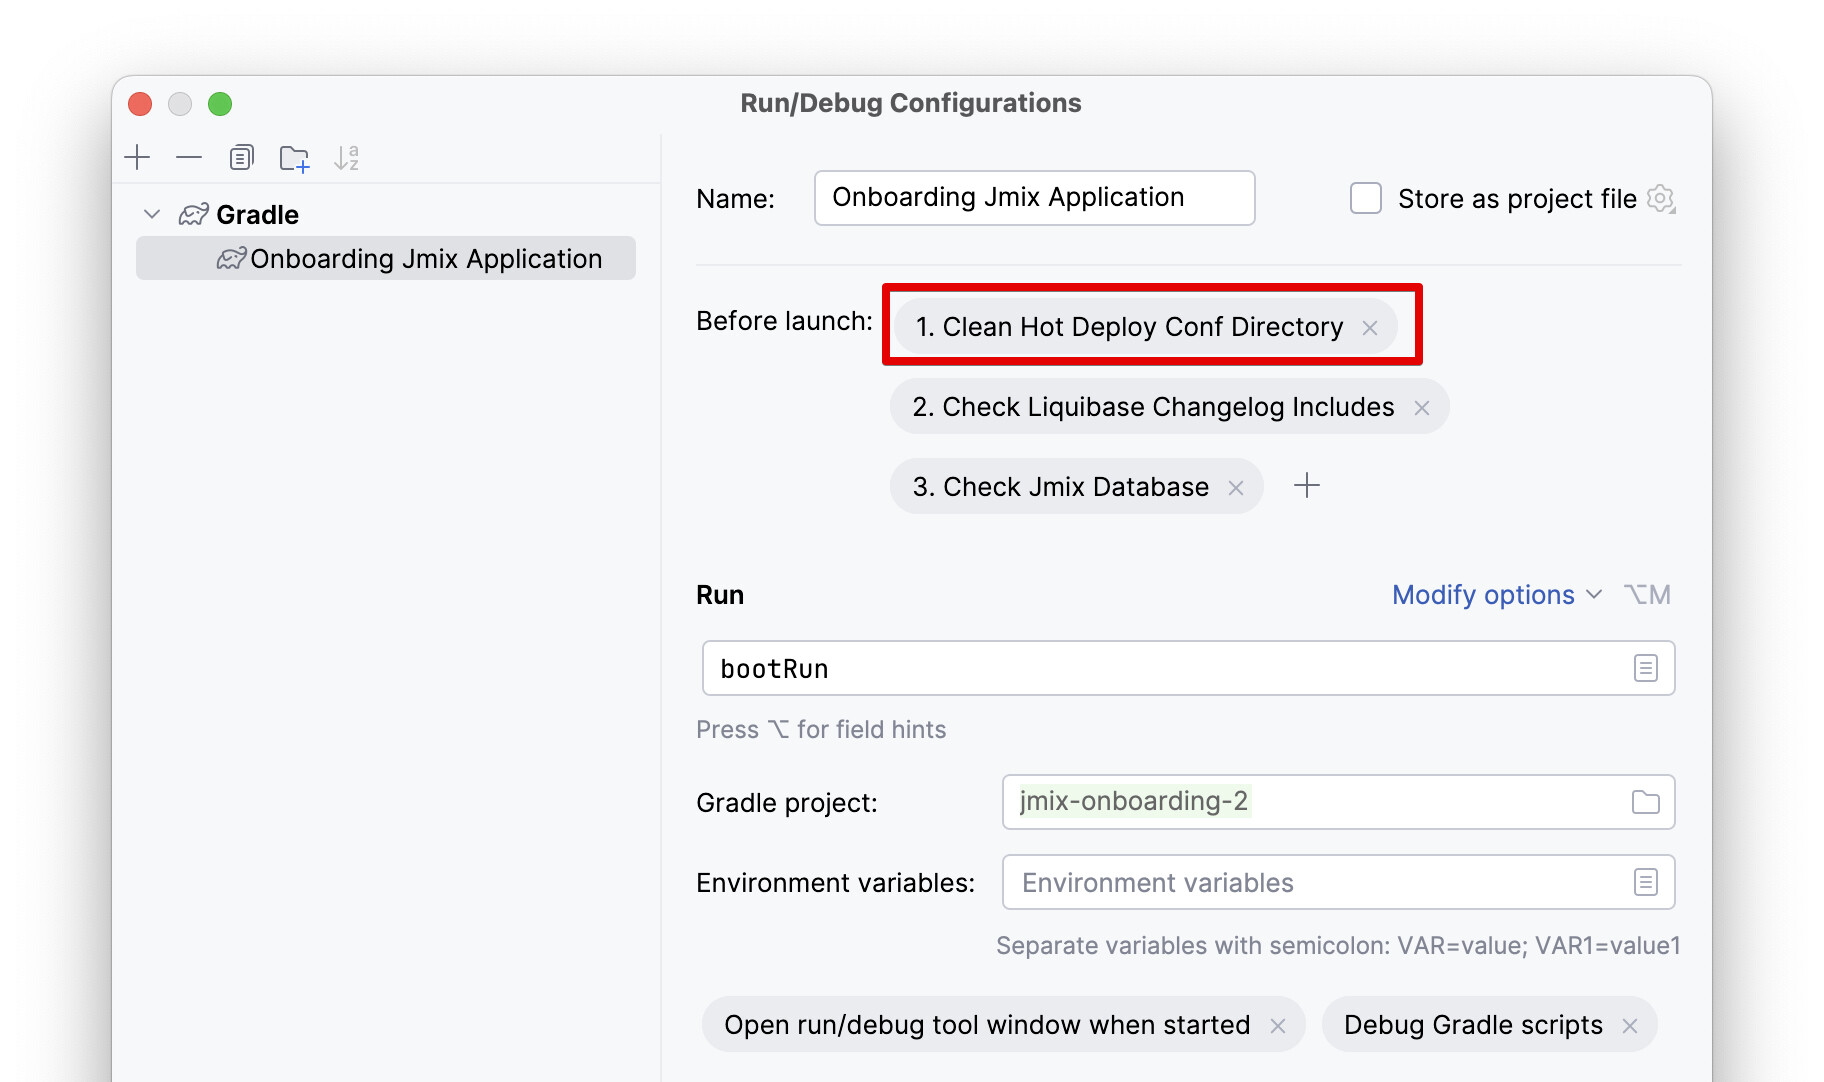
Task: Open Store as project file settings gear
Action: coord(1661,198)
